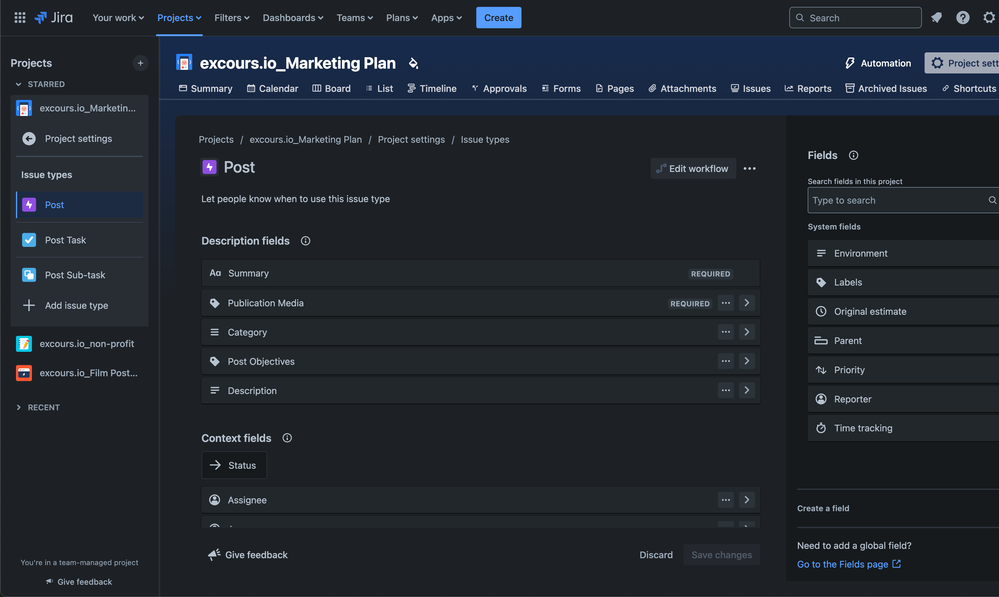Open notifications bell icon
Screen dimensions: 999x597
click(936, 18)
